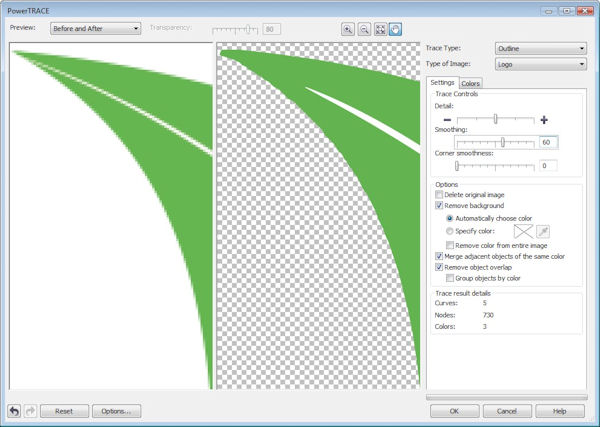Open the Preview mode dropdown
Viewport: 600px width, 427px height.
click(95, 29)
